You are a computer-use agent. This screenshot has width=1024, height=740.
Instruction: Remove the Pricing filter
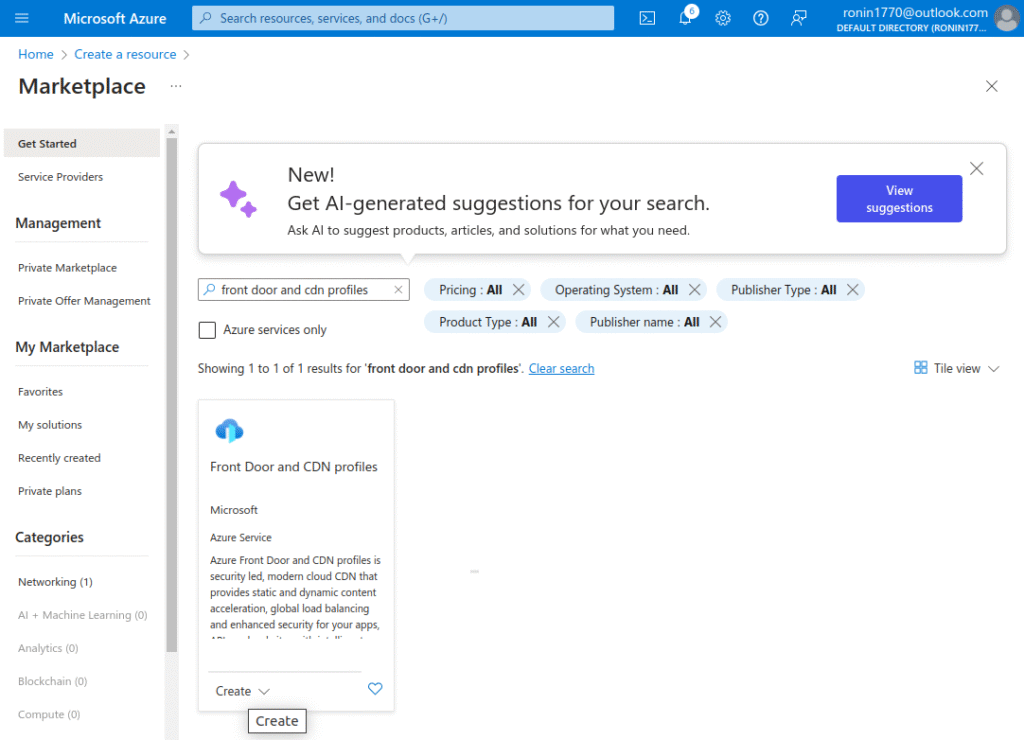(519, 289)
